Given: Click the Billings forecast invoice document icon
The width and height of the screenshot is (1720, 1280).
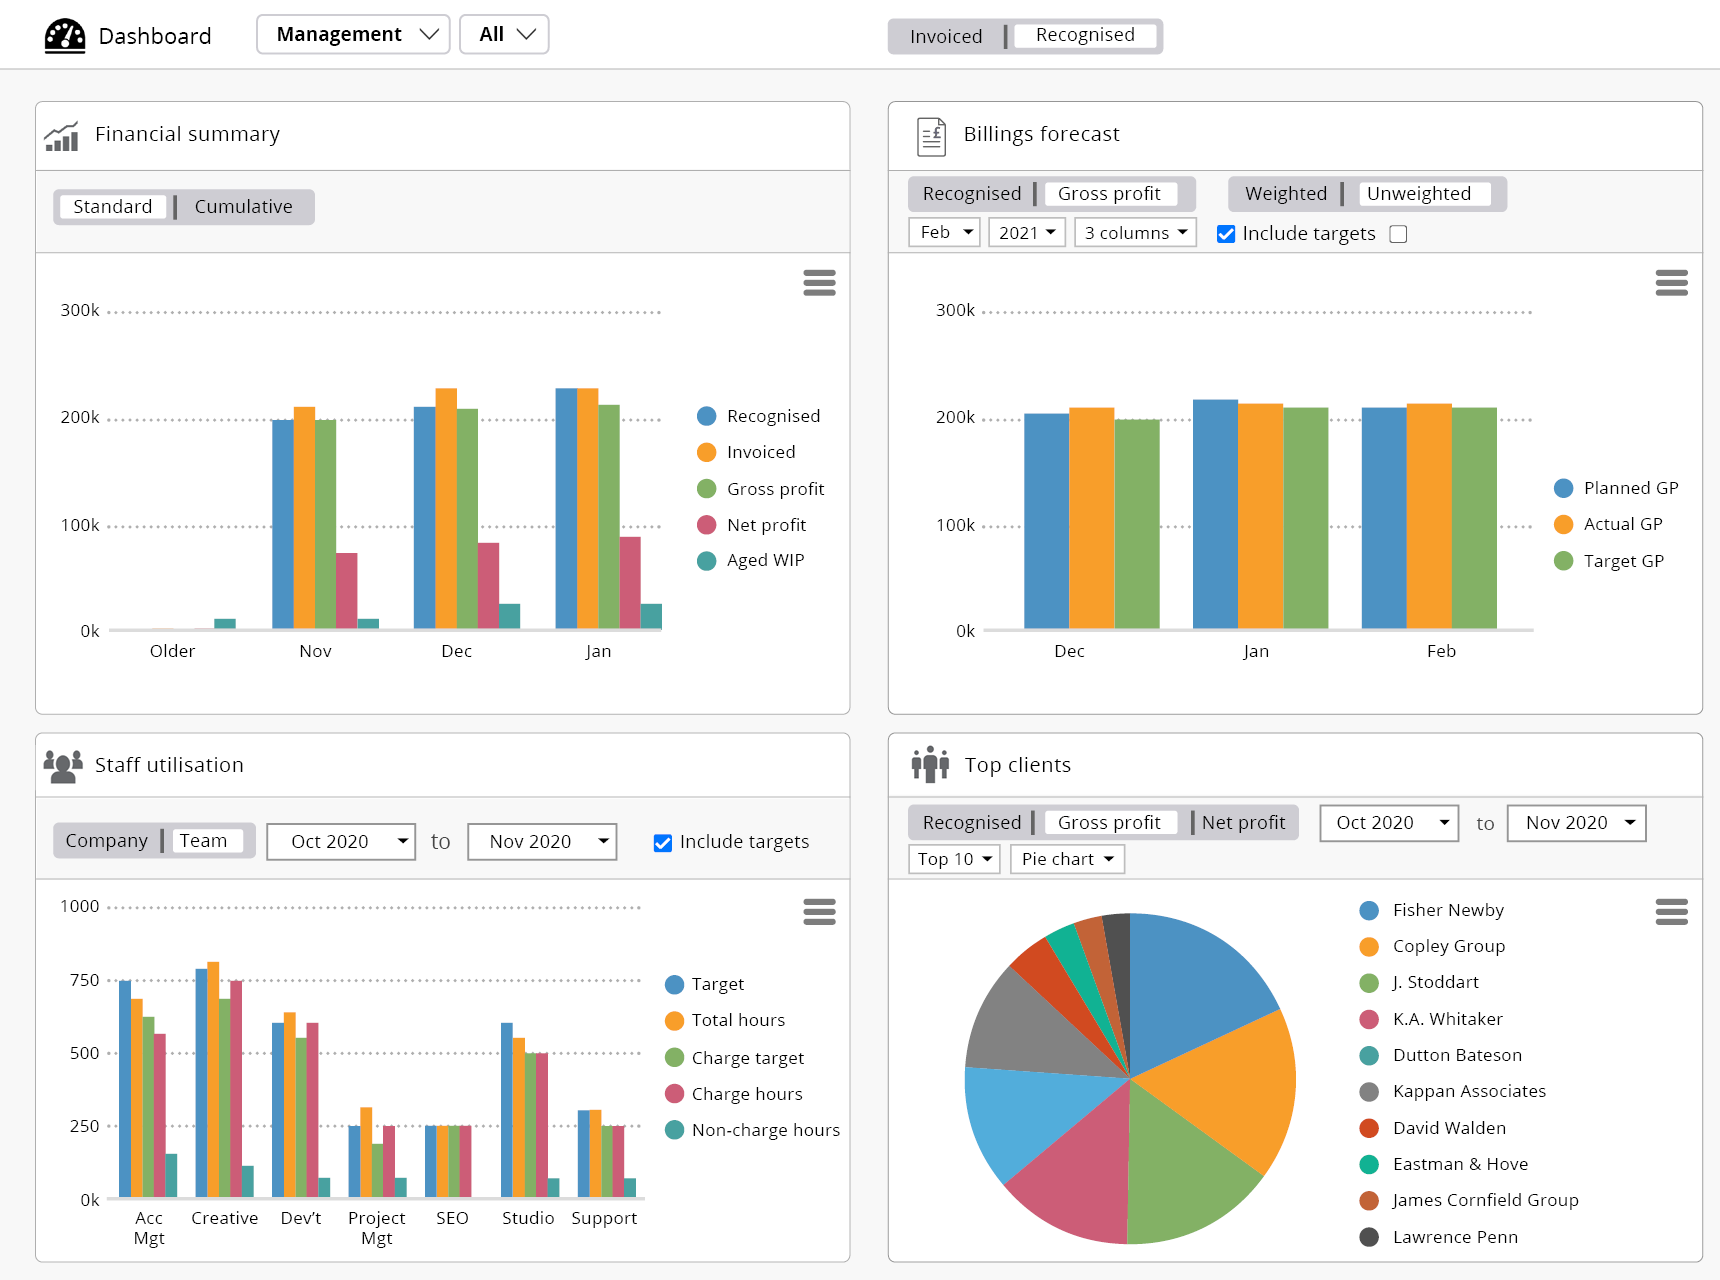Looking at the screenshot, I should (931, 135).
